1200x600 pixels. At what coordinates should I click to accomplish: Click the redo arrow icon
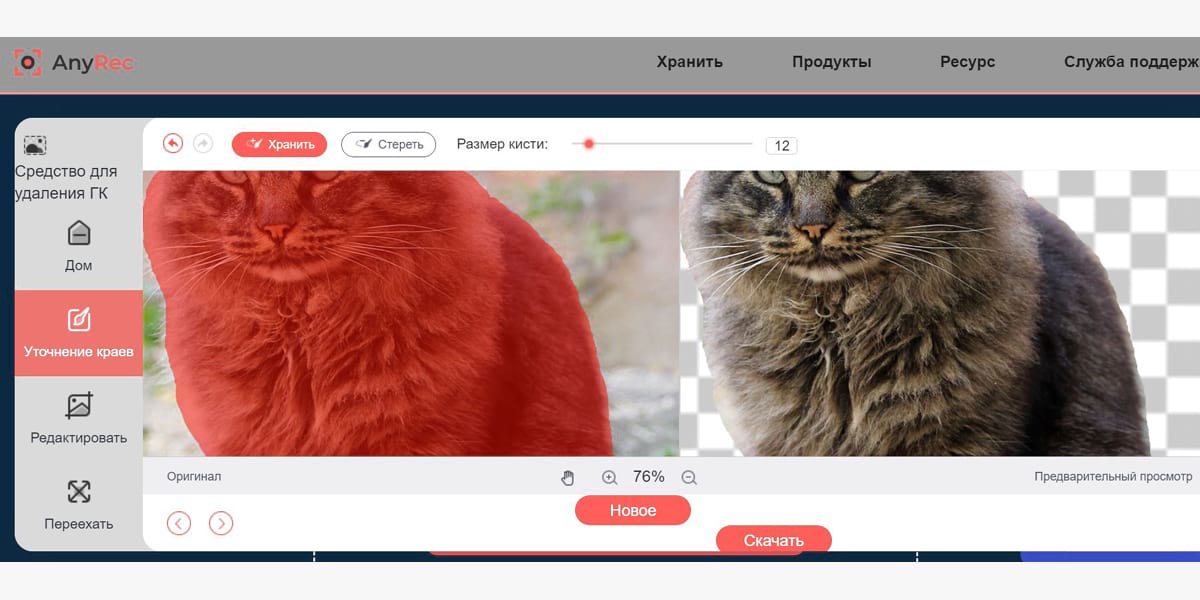(203, 144)
